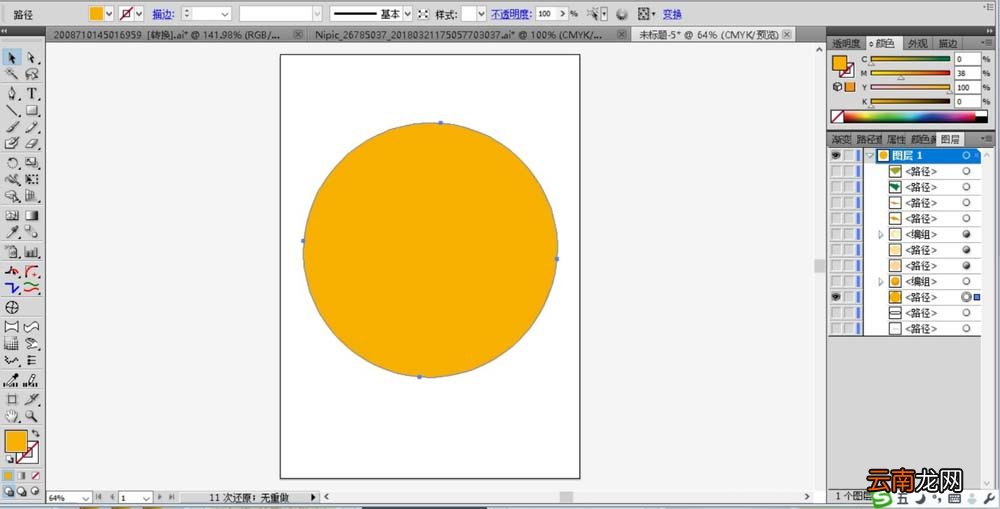Select the Paintbrush tool
Viewport: 1000px width, 509px height.
pos(11,127)
